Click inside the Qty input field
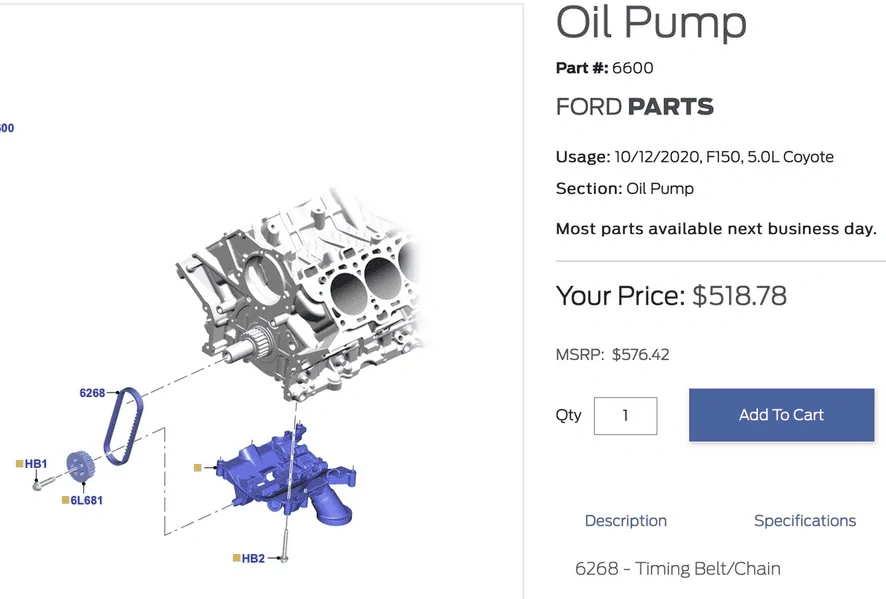 tap(625, 416)
